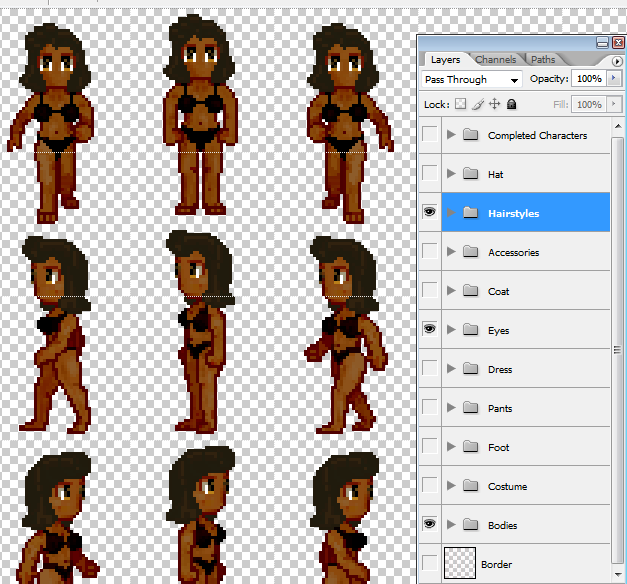Expand the Costume group triangle
Image resolution: width=627 pixels, height=584 pixels.
[x=451, y=485]
